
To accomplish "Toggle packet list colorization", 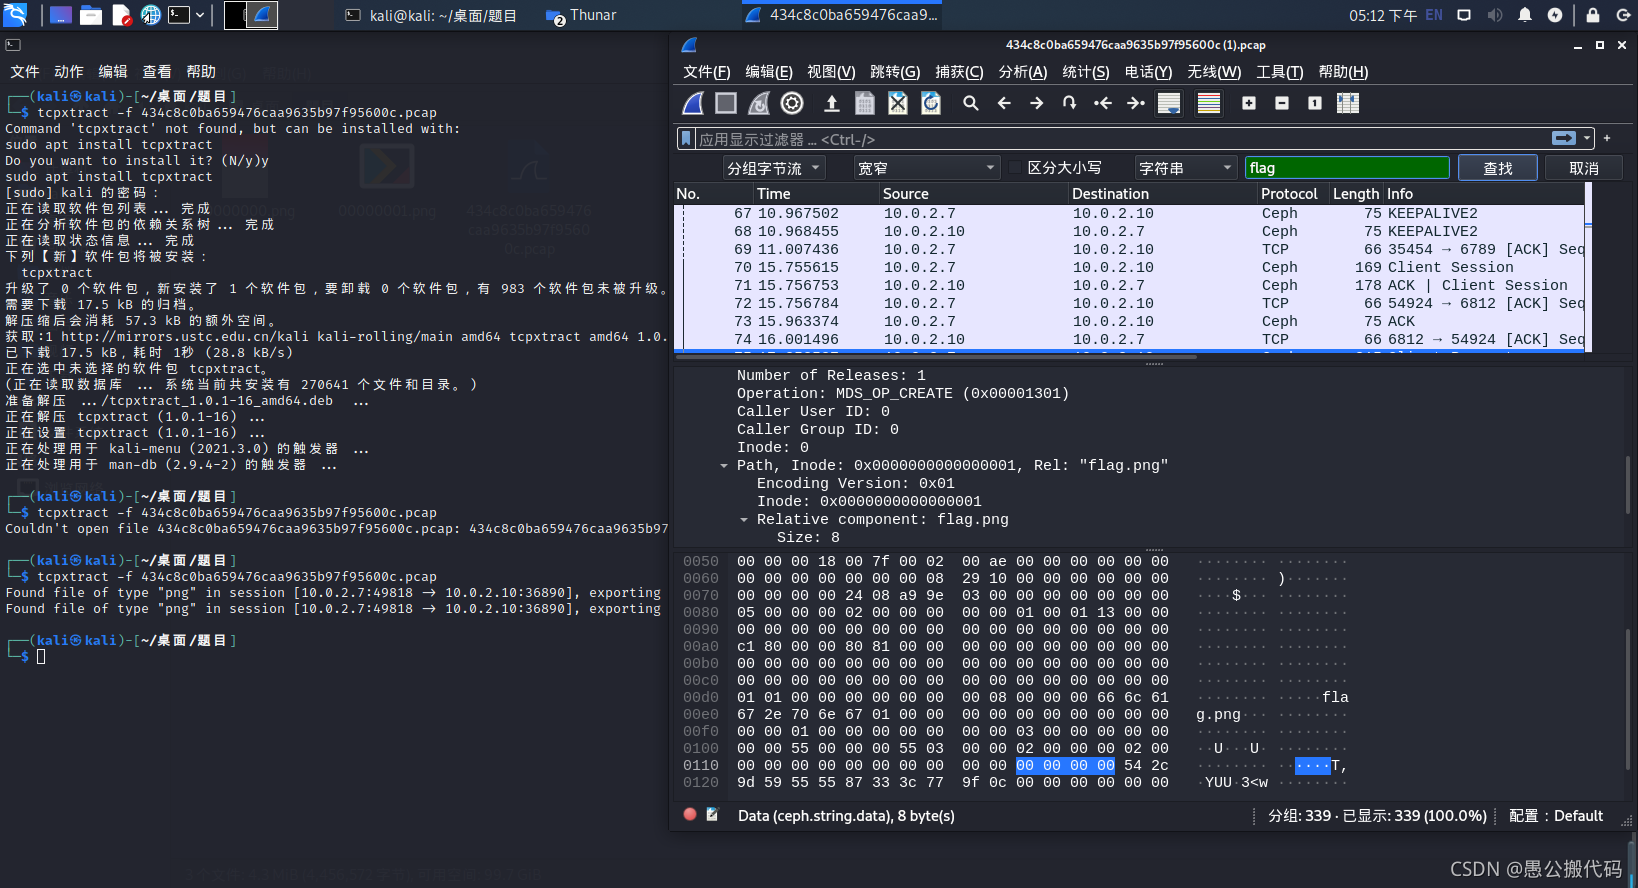I will [x=1209, y=103].
